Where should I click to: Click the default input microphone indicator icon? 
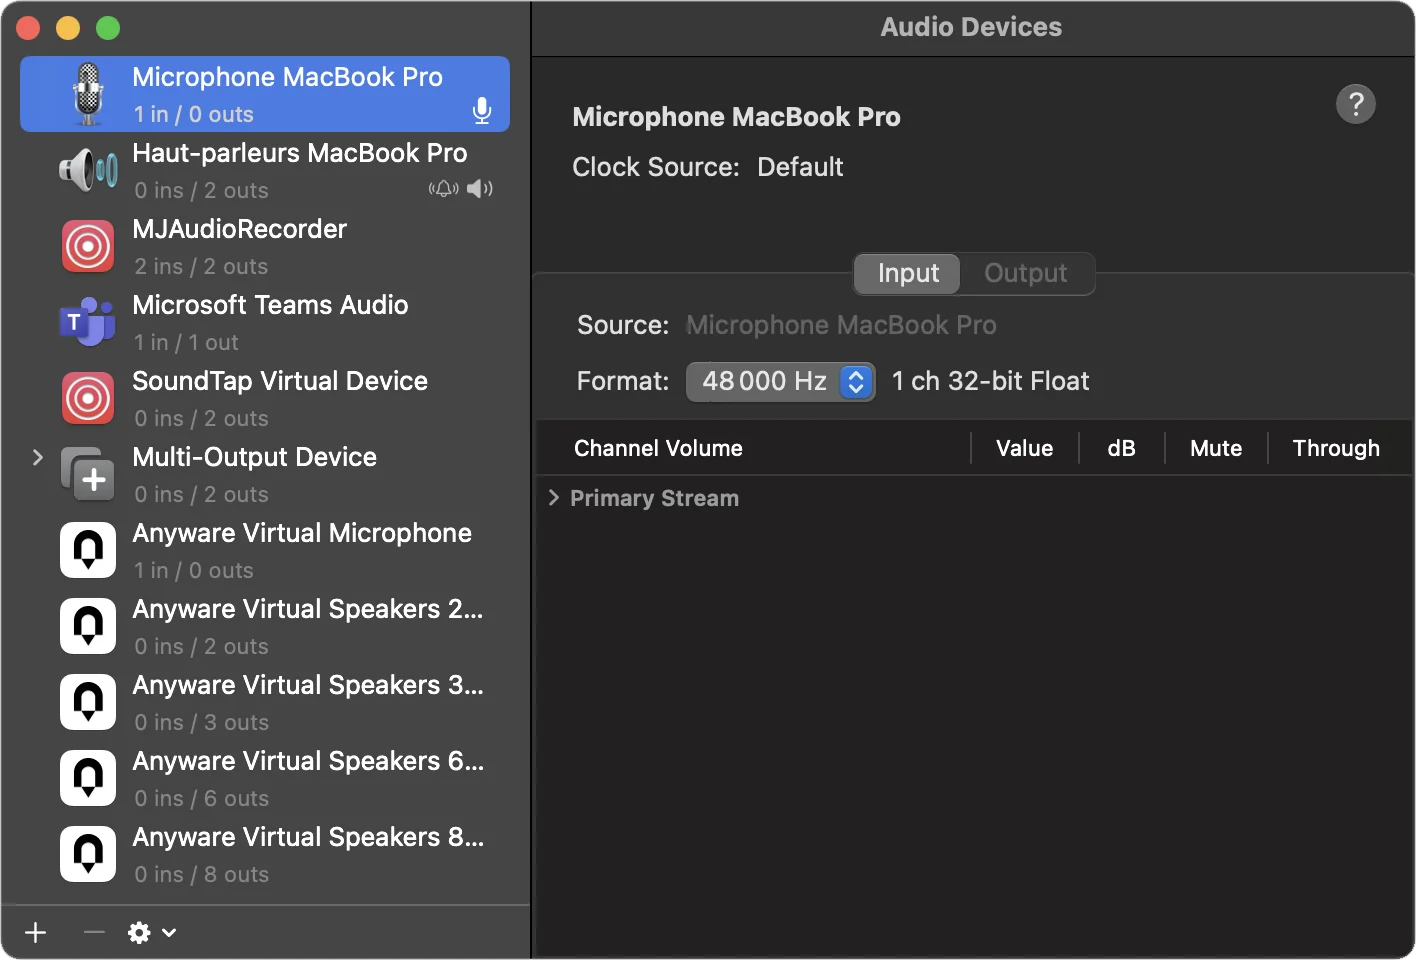(x=482, y=111)
